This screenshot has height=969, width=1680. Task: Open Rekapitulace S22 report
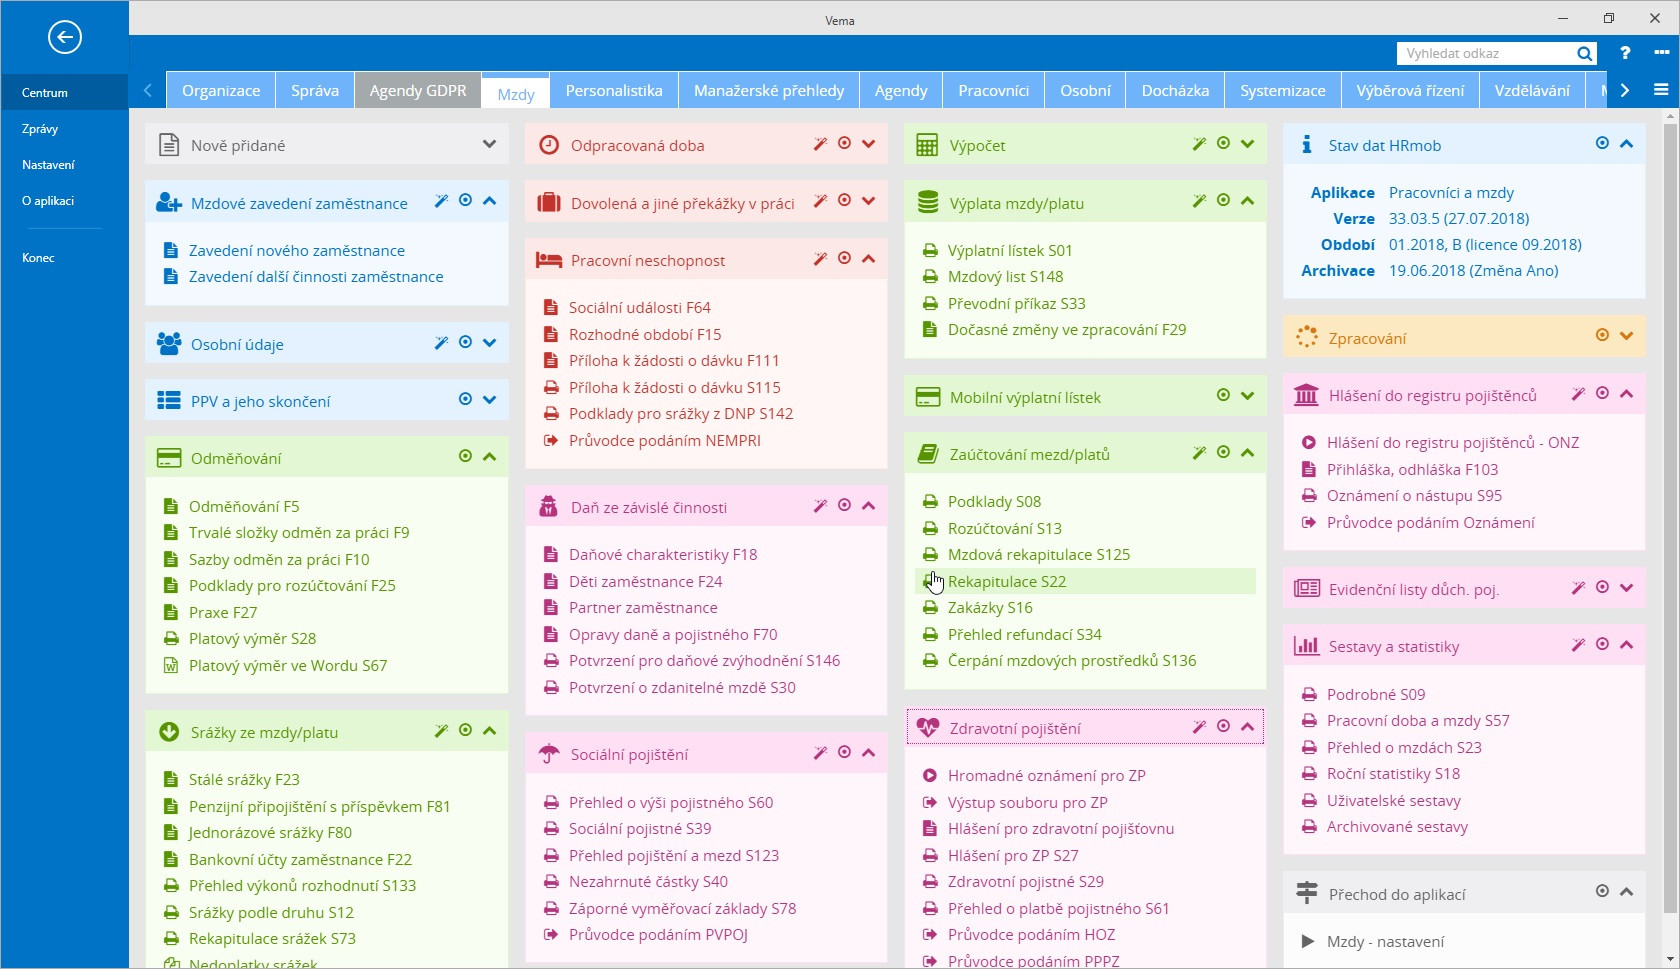click(1007, 582)
